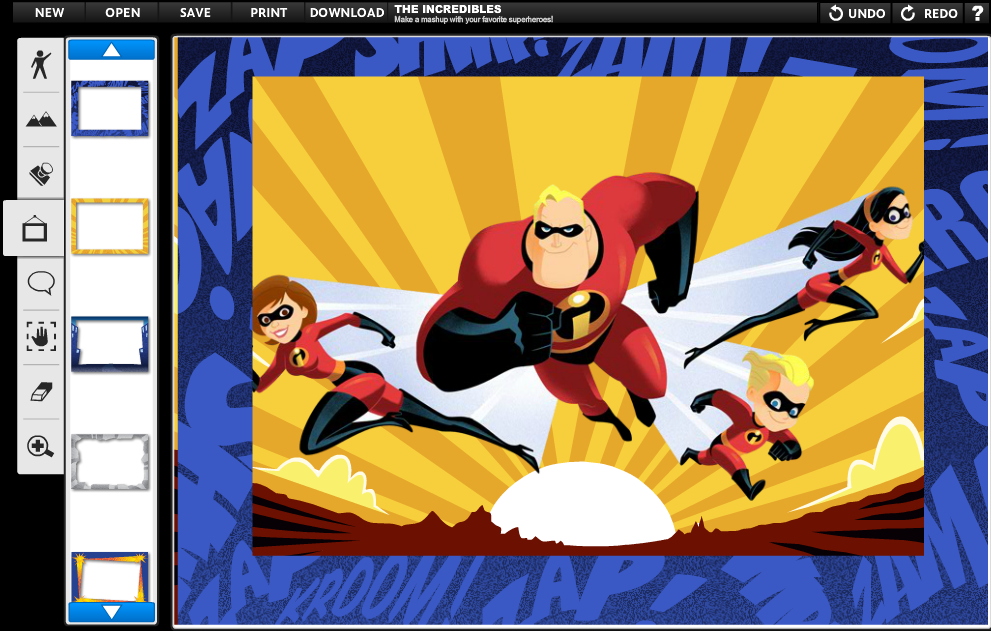Click THE INCREDIBLES title text
The image size is (991, 631).
point(447,9)
